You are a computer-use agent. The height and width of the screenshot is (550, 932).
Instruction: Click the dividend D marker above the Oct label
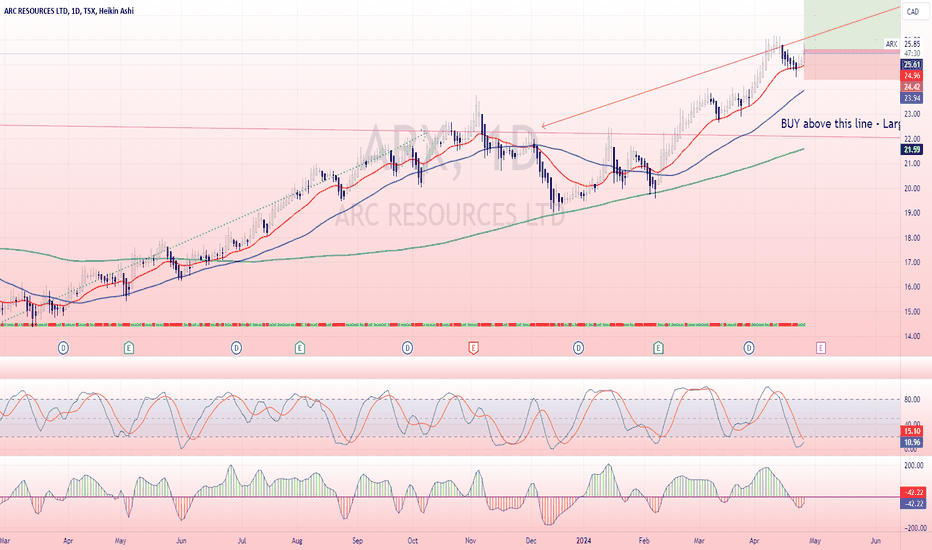click(x=407, y=348)
